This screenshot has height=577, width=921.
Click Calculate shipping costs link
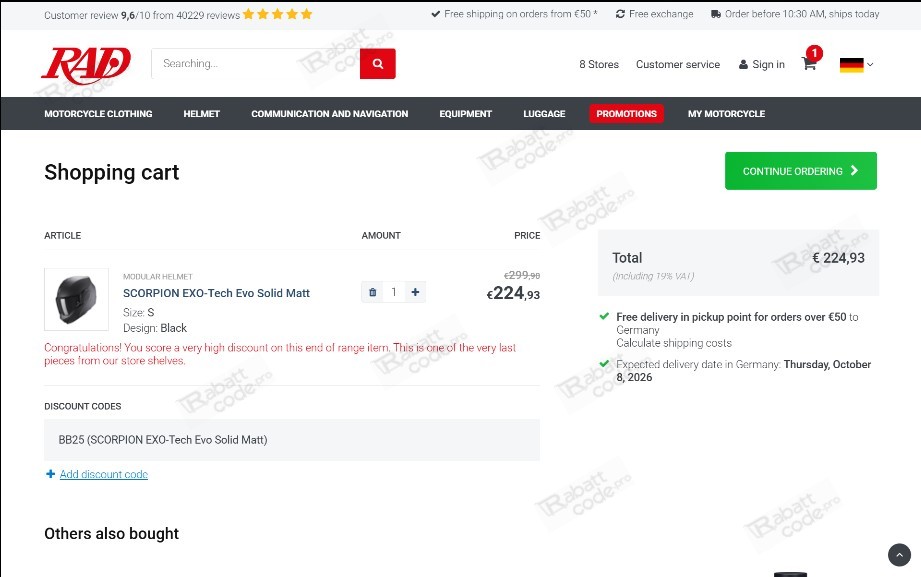tap(674, 343)
